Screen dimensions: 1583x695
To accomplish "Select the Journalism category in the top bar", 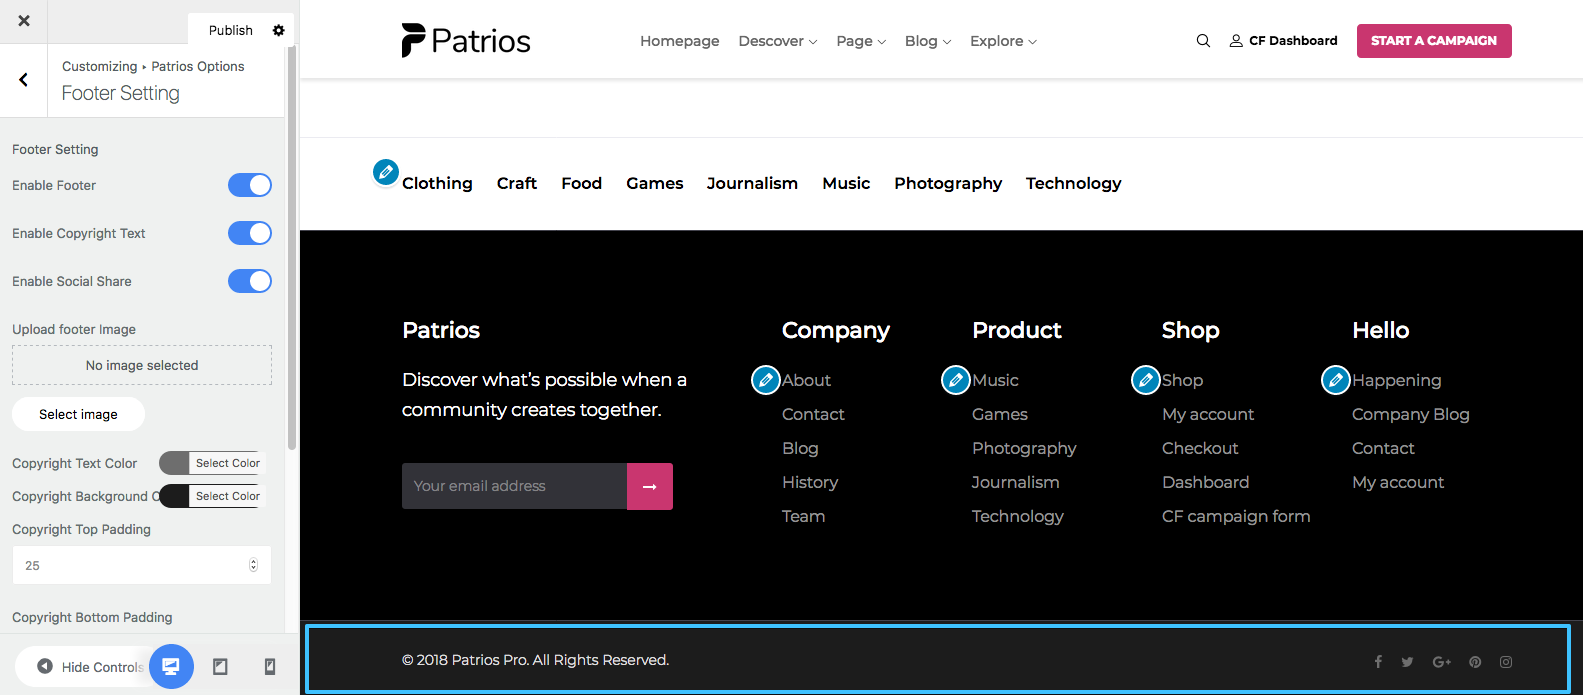I will click(752, 183).
